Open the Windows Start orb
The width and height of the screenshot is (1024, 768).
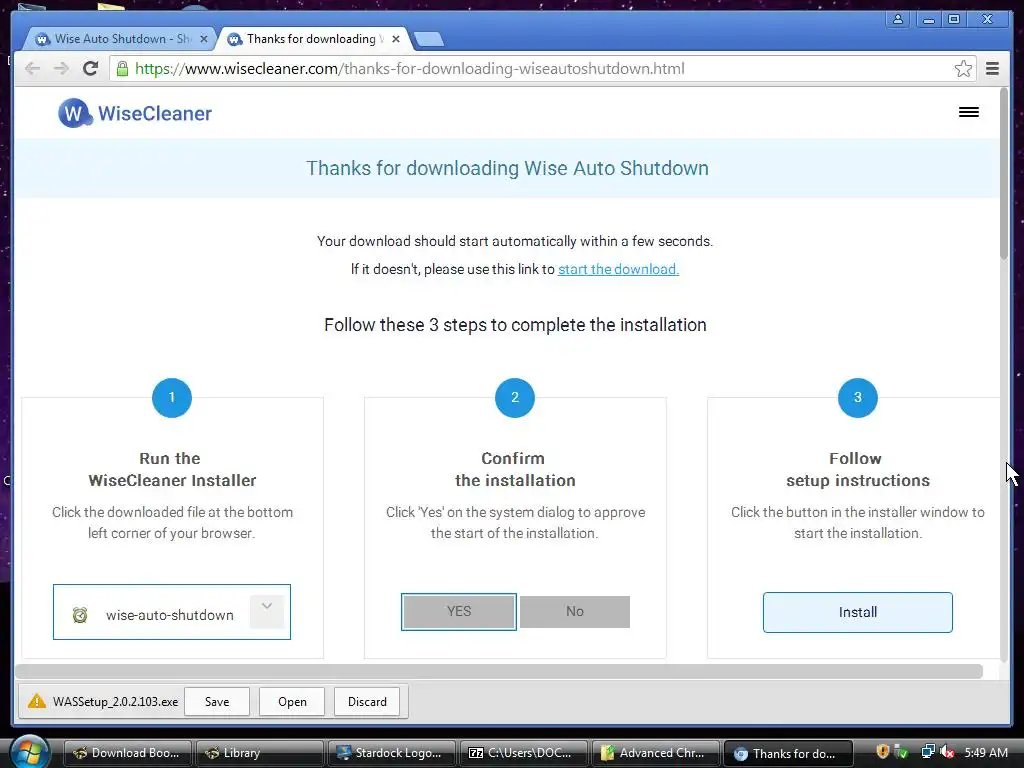pyautogui.click(x=29, y=752)
